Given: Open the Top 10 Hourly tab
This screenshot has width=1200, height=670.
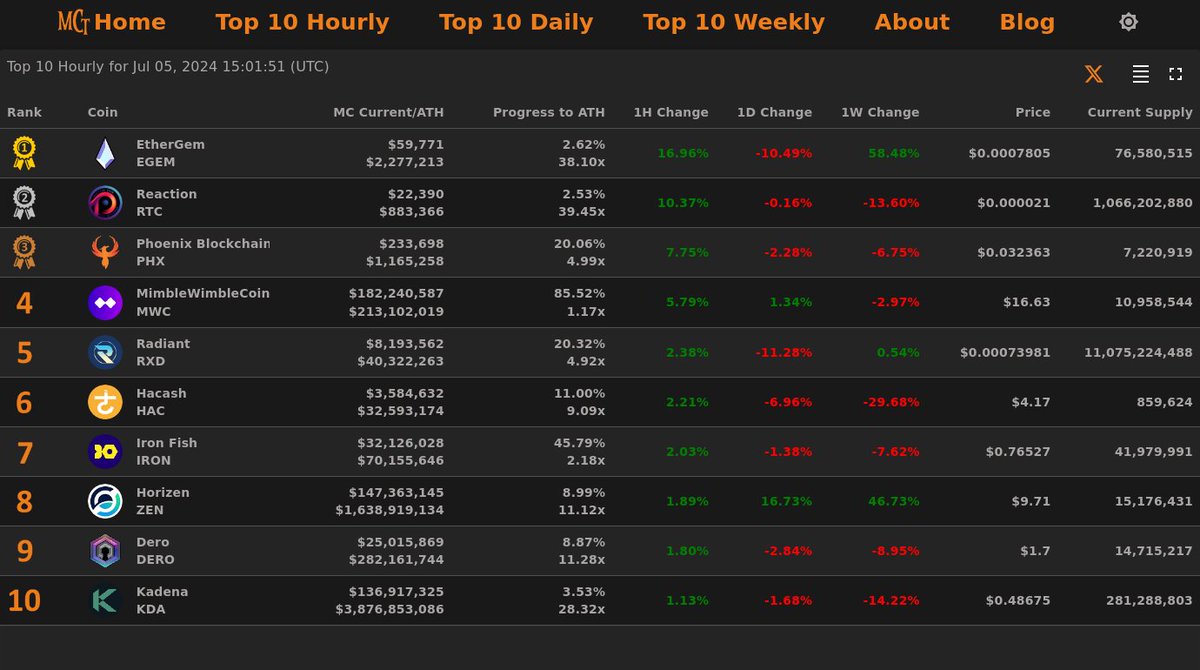Looking at the screenshot, I should [x=302, y=22].
